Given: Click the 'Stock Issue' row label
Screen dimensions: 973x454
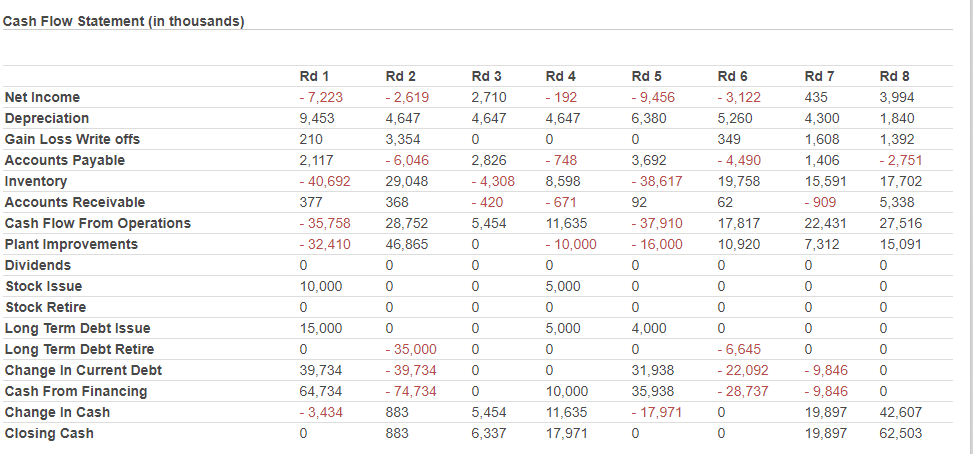Looking at the screenshot, I should point(43,287).
